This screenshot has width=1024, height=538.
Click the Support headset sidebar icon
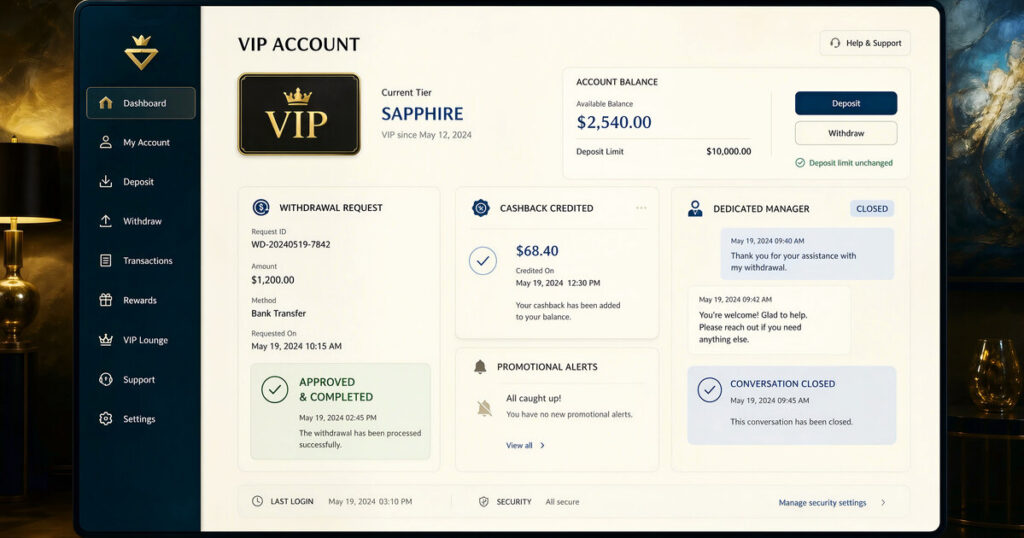(x=106, y=379)
